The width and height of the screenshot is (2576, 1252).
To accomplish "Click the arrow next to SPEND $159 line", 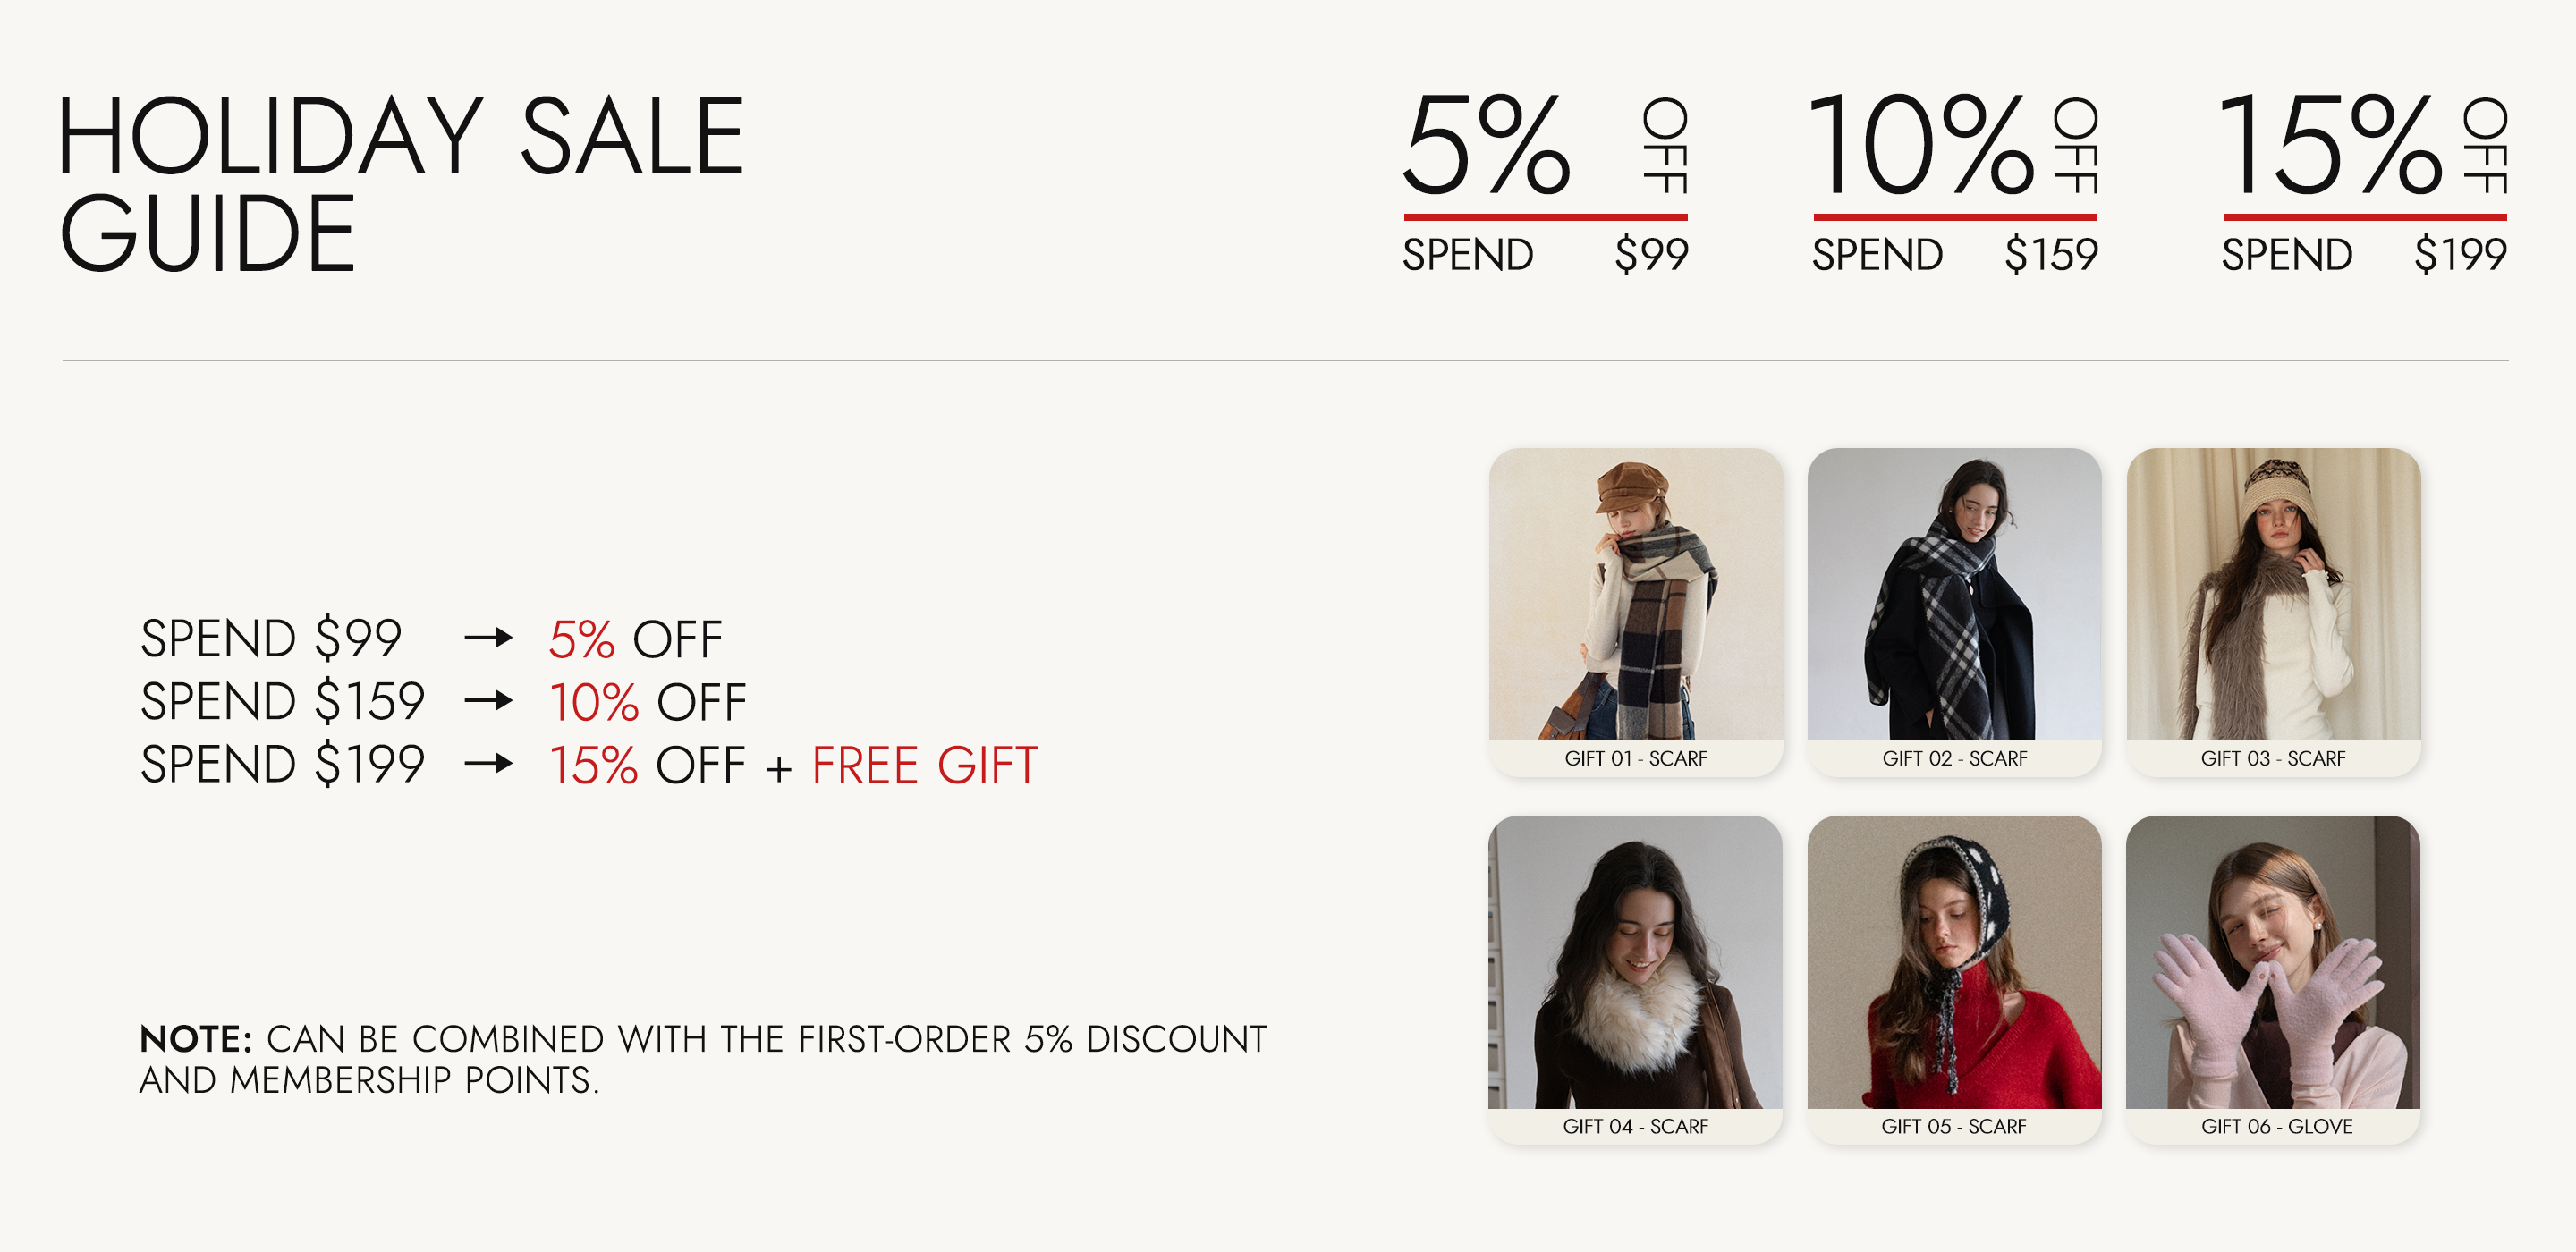I will click(488, 701).
